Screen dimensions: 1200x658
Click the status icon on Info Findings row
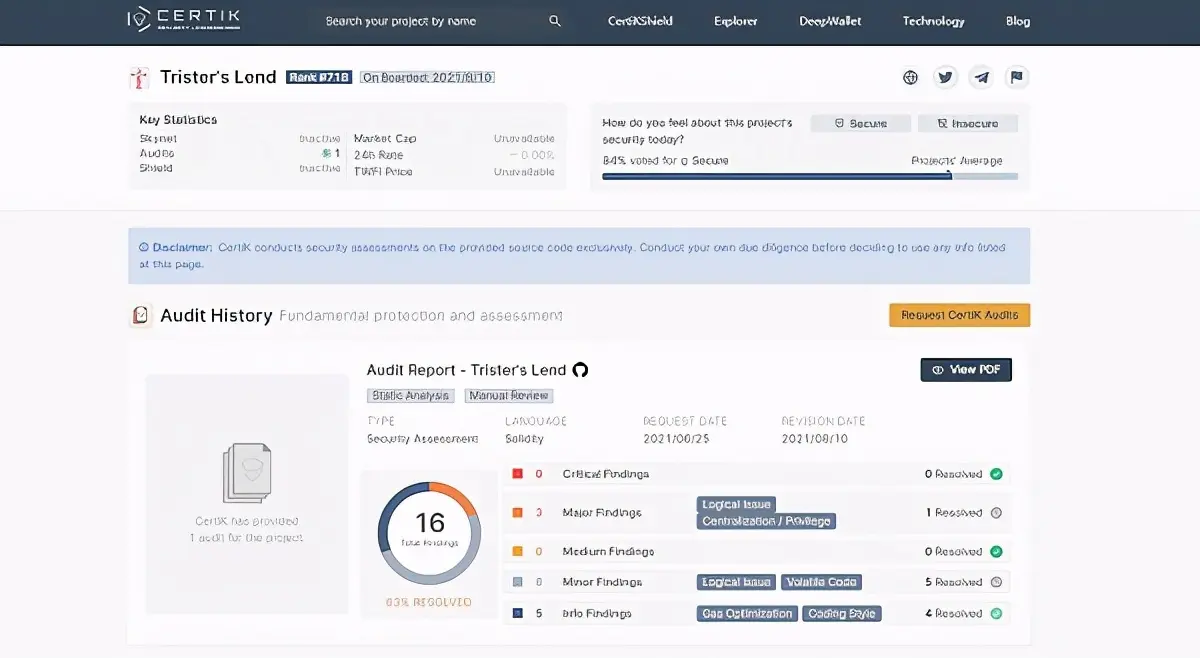click(x=996, y=614)
